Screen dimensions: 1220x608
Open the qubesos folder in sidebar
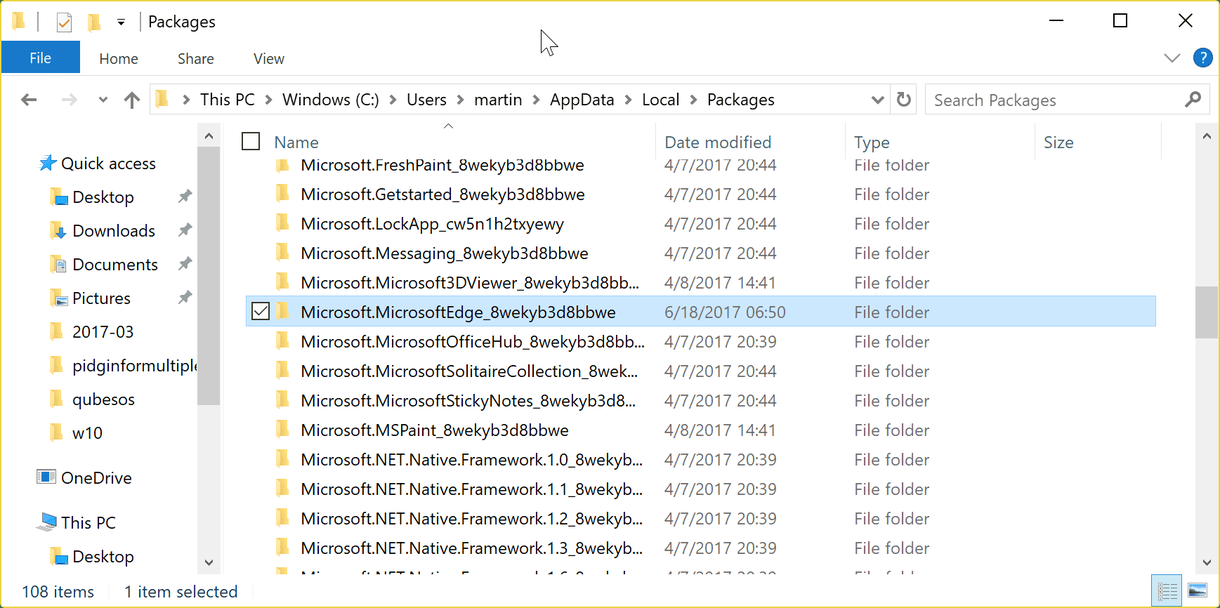click(104, 399)
